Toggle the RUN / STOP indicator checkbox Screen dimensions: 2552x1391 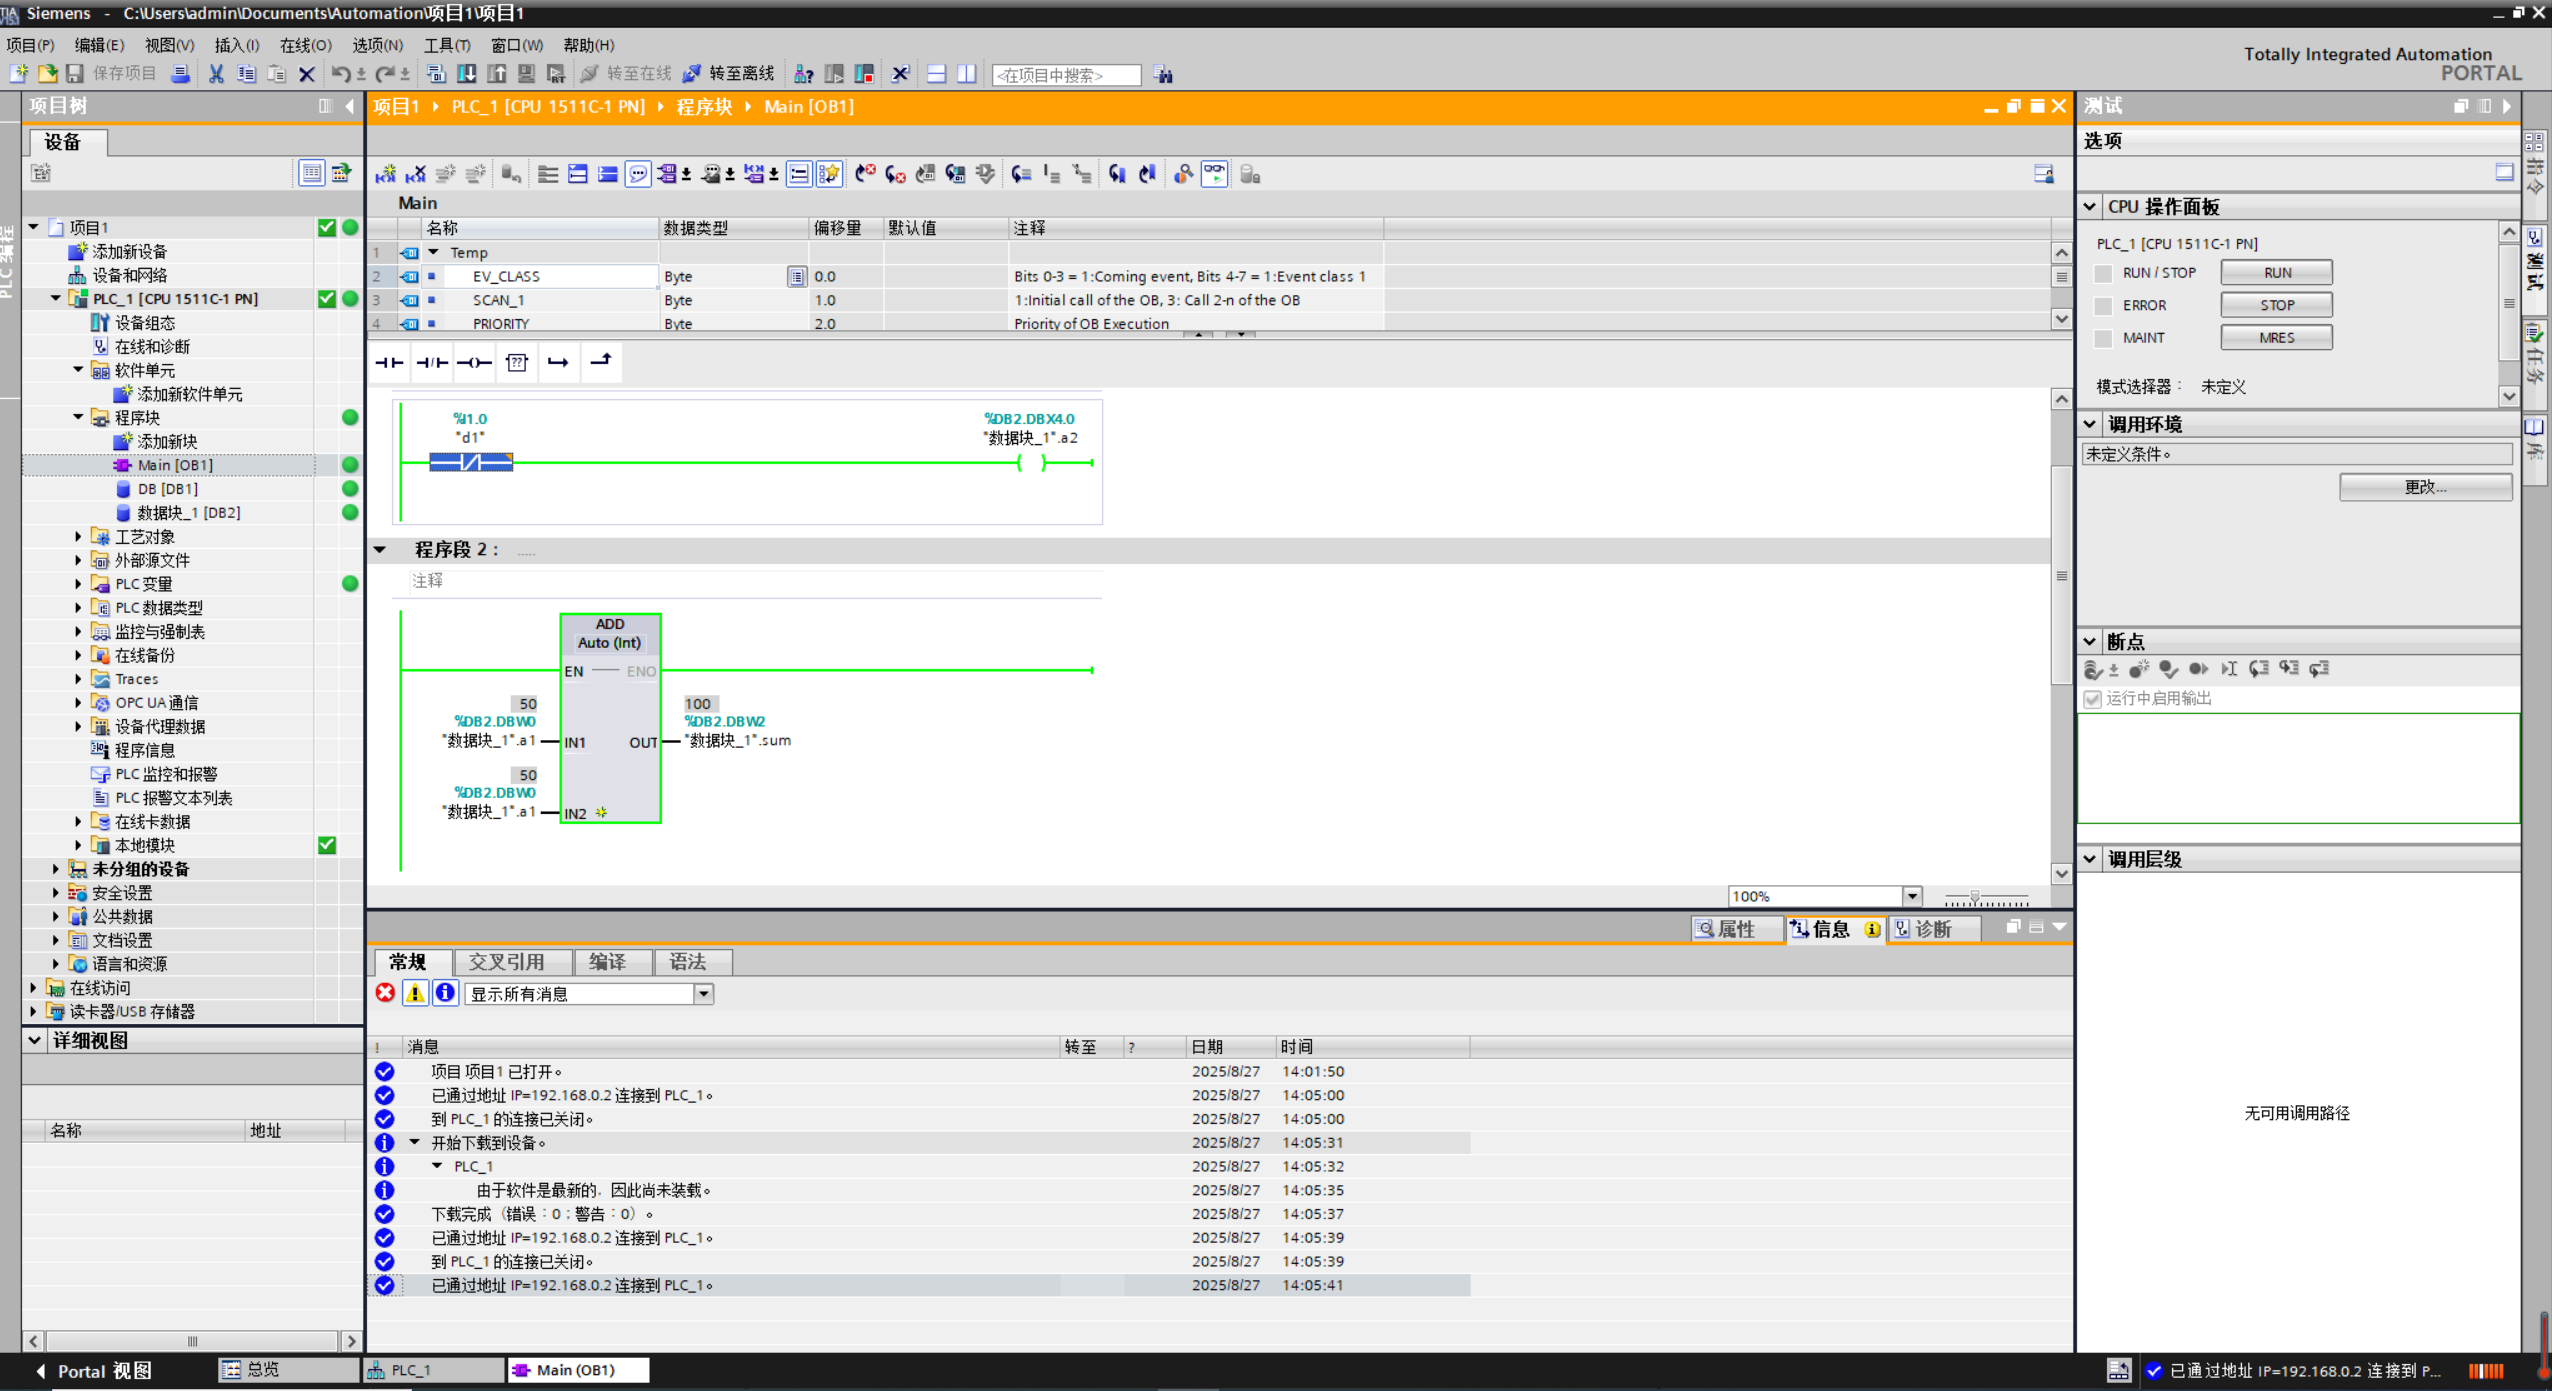coord(2103,273)
